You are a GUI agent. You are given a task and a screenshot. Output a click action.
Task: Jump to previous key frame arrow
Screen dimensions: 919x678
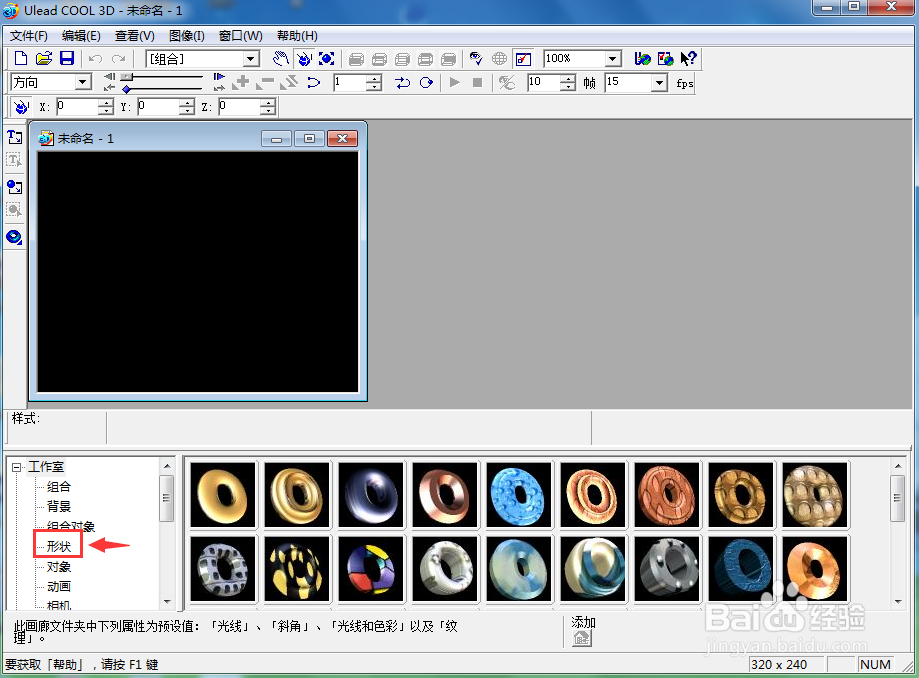(109, 88)
